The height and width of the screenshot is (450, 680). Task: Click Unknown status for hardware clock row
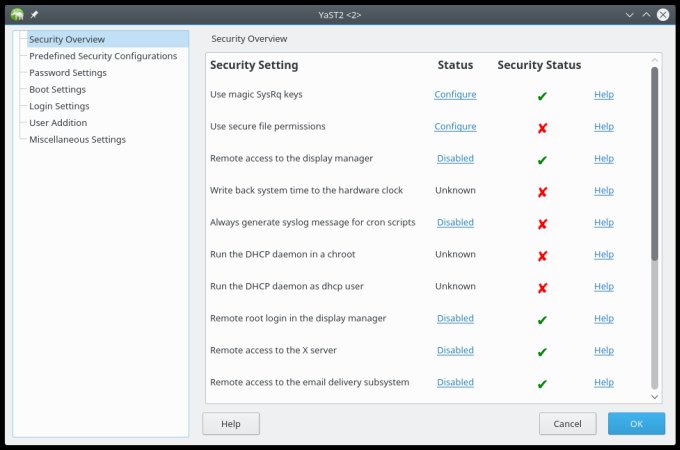tap(455, 190)
